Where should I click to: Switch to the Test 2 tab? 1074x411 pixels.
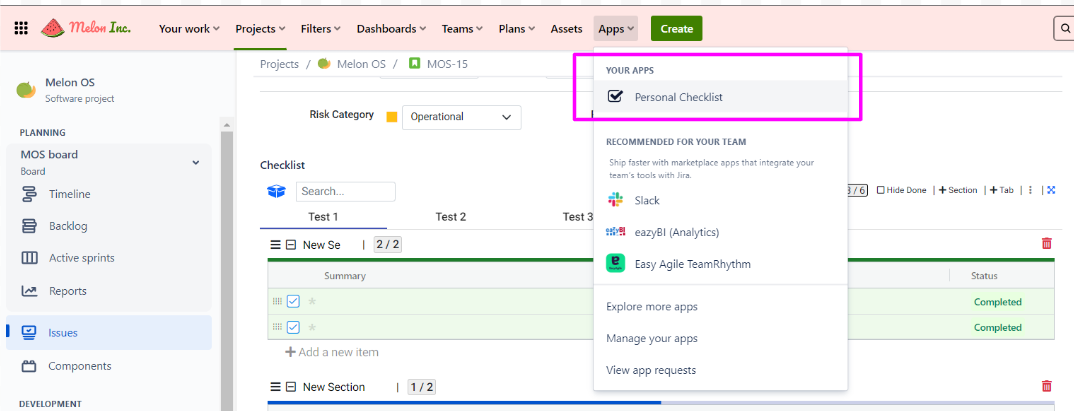point(450,217)
